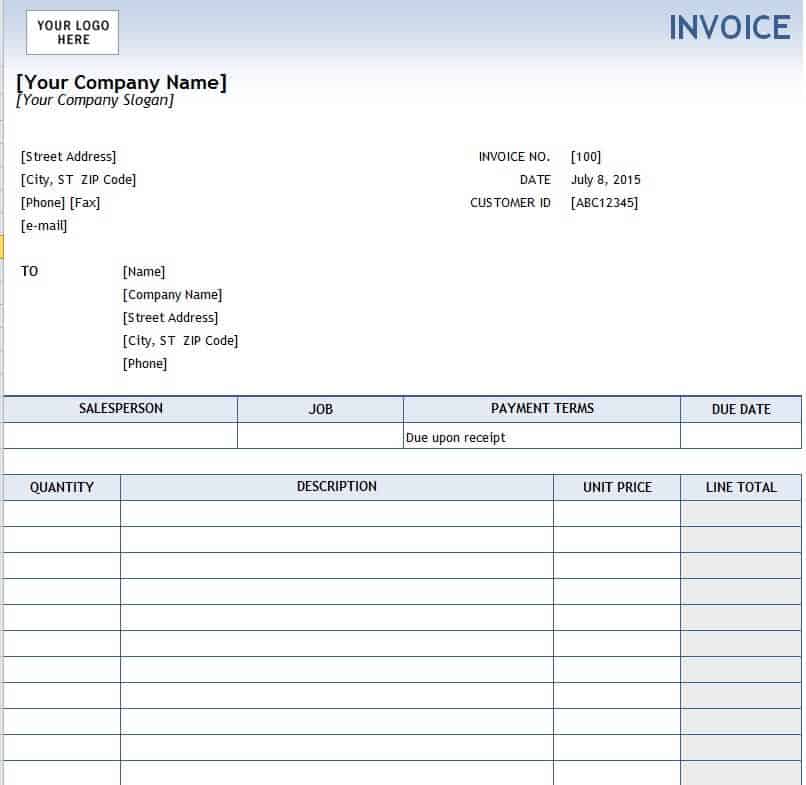The height and width of the screenshot is (785, 806).
Task: Select the [Phone] [Fax] cell
Action: coord(60,203)
